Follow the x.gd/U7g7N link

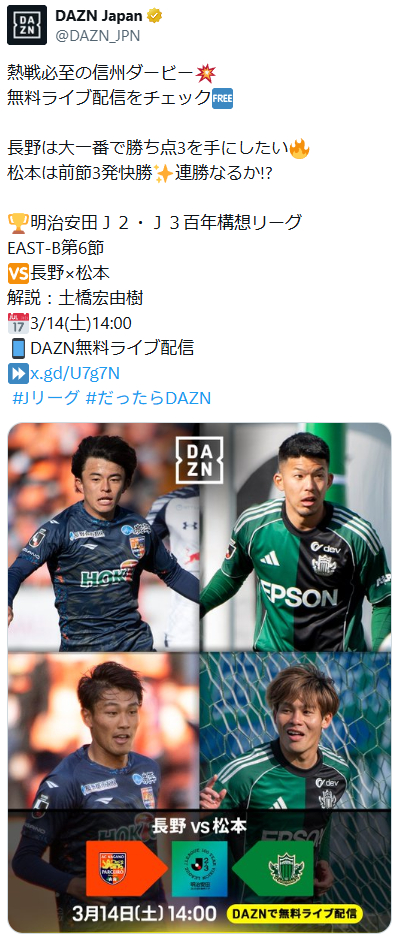75,373
